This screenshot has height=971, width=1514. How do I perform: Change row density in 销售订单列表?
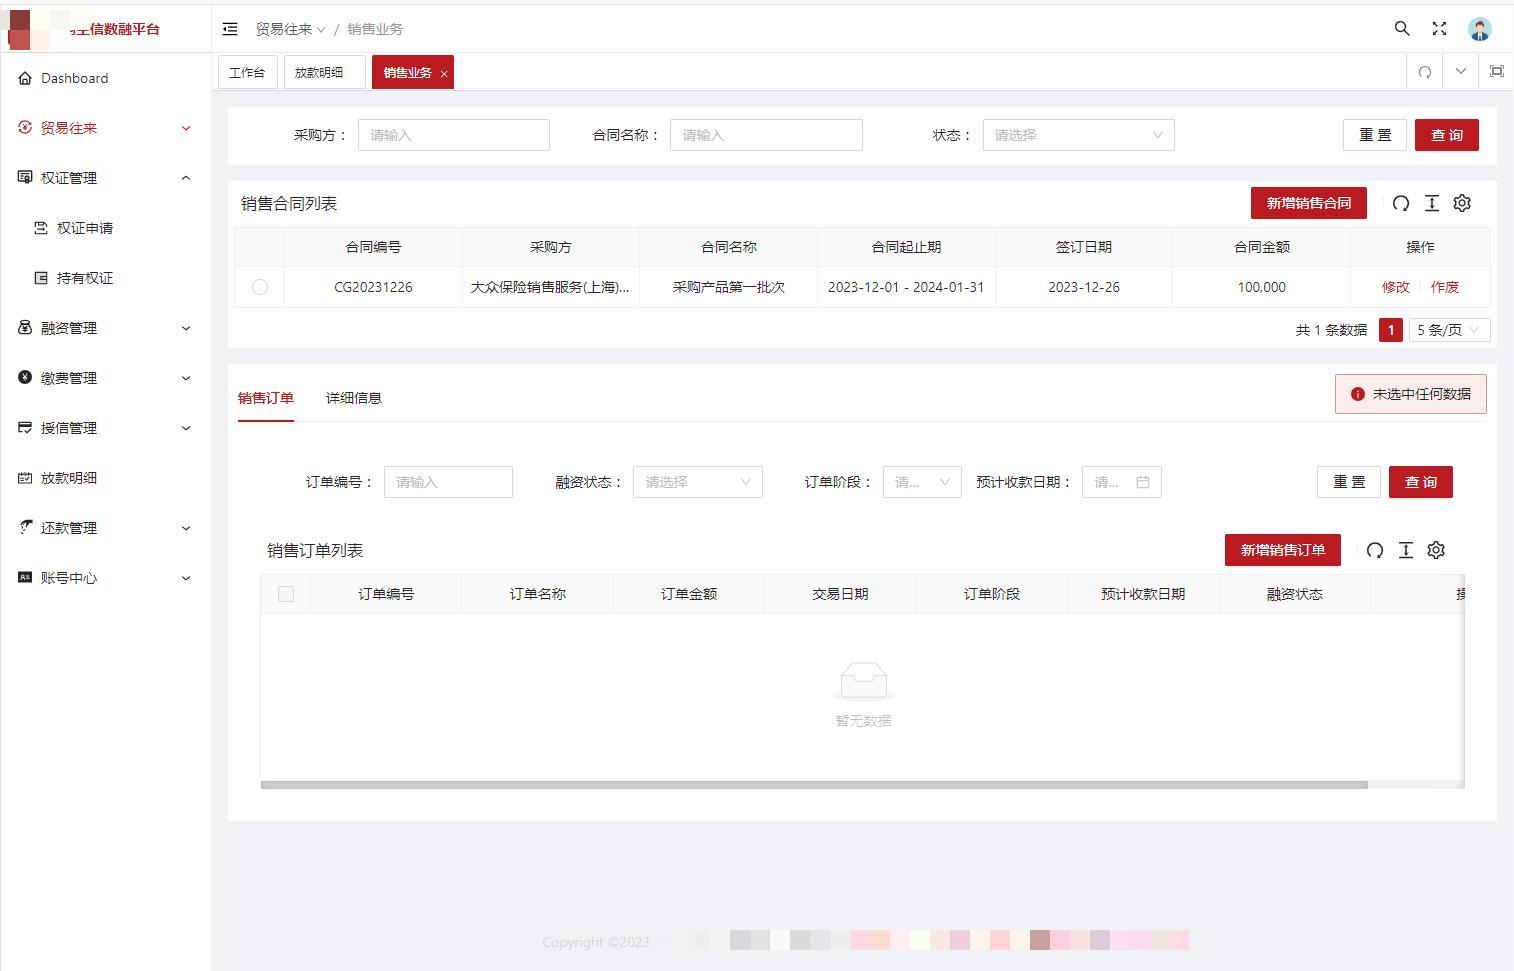(x=1405, y=550)
